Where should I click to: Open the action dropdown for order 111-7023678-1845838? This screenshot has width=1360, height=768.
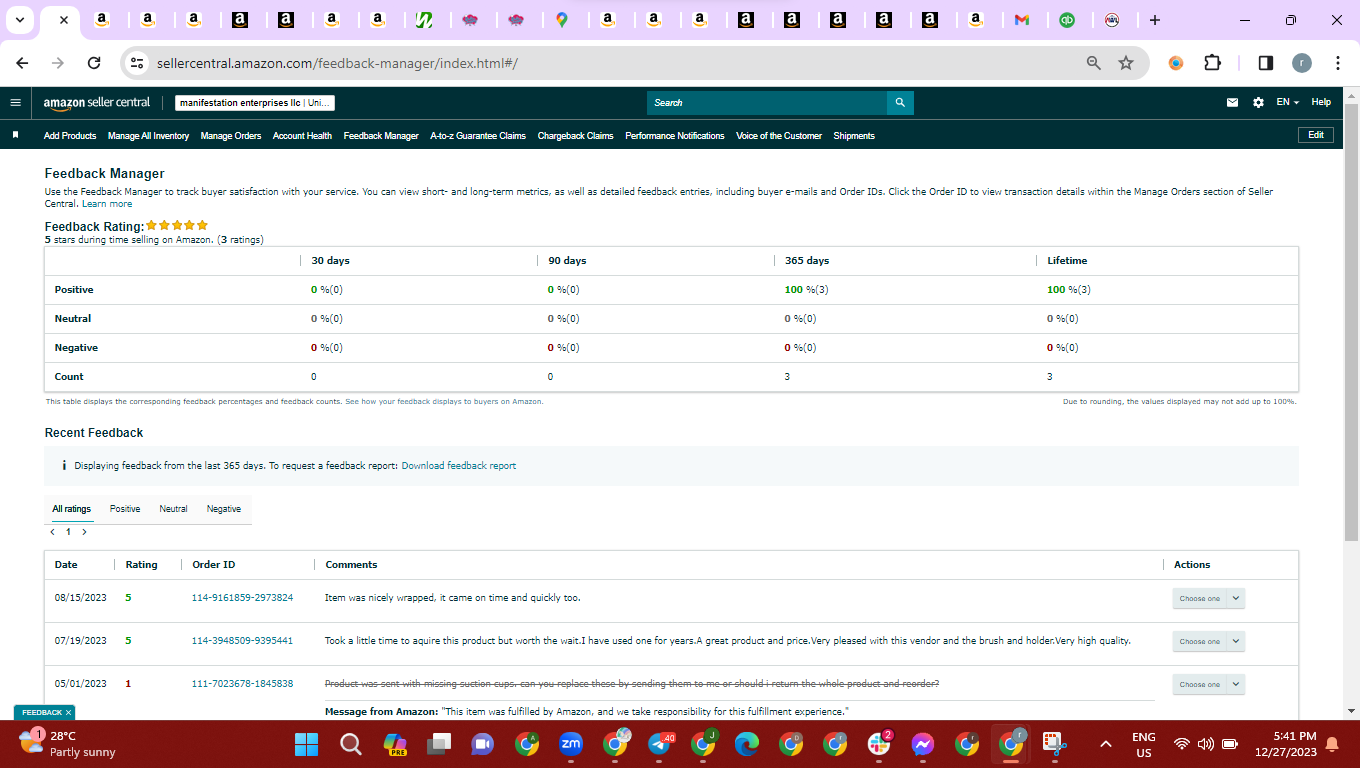click(x=1208, y=684)
